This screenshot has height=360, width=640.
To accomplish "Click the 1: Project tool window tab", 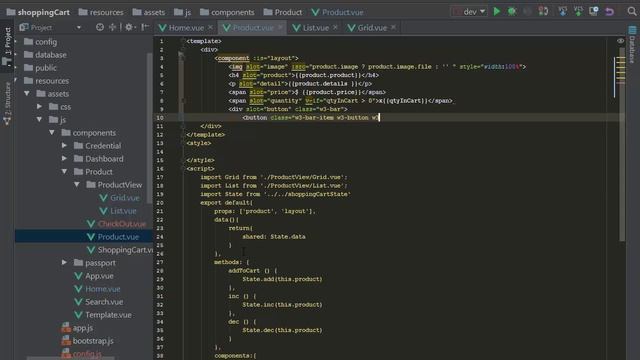I will tap(7, 47).
